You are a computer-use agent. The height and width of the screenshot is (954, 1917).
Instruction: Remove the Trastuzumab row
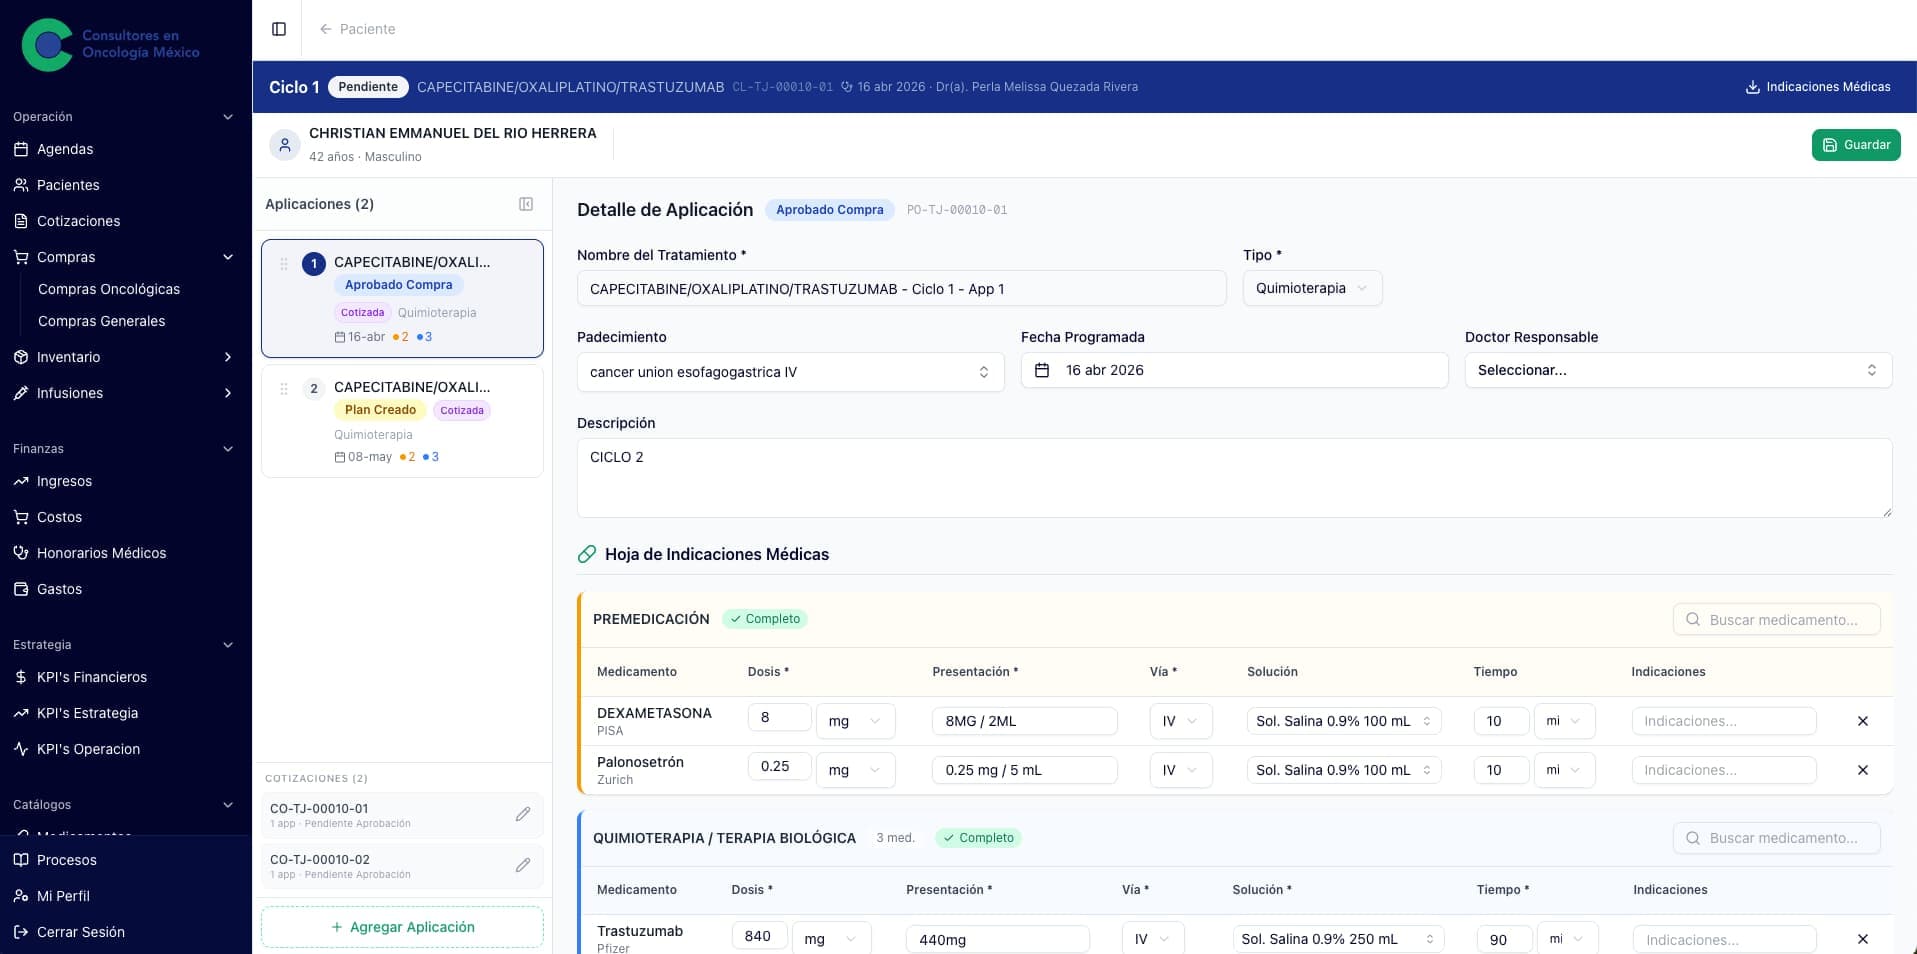click(1862, 939)
